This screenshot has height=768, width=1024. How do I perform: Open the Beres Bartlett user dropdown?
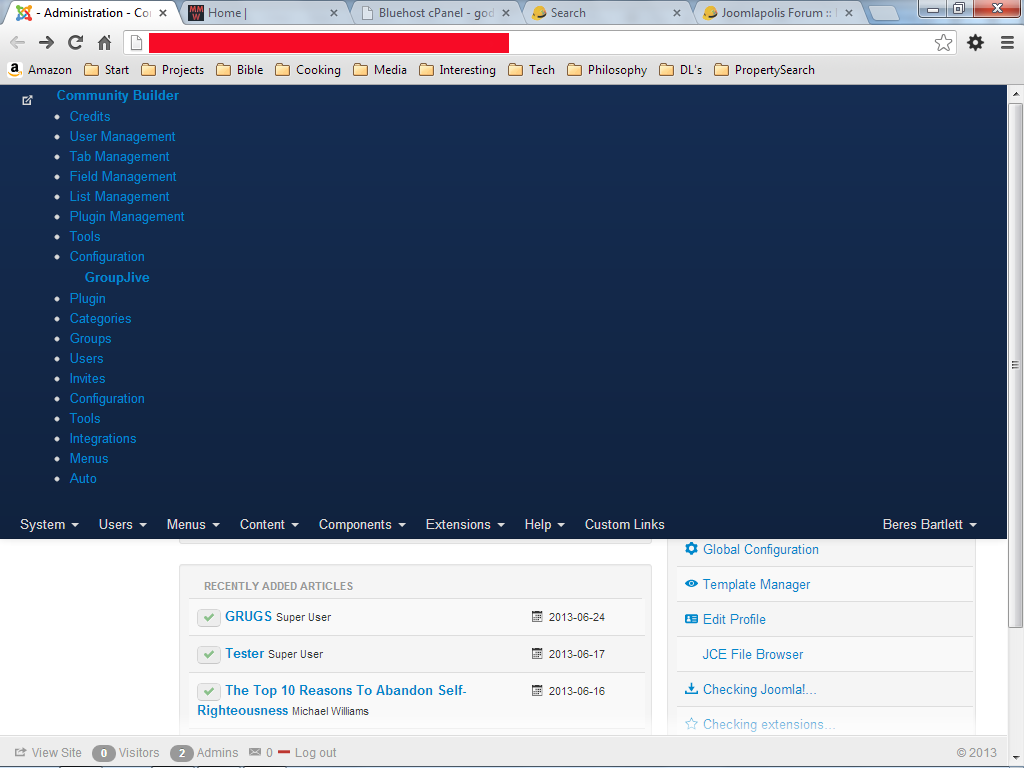click(929, 524)
